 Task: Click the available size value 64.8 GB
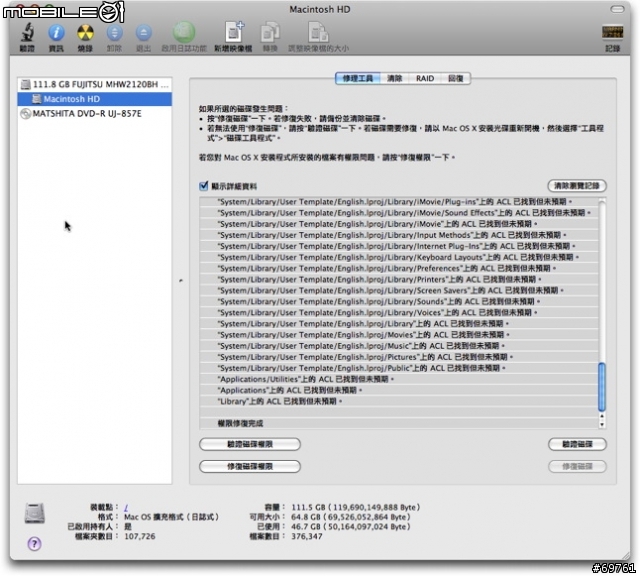[x=351, y=517]
